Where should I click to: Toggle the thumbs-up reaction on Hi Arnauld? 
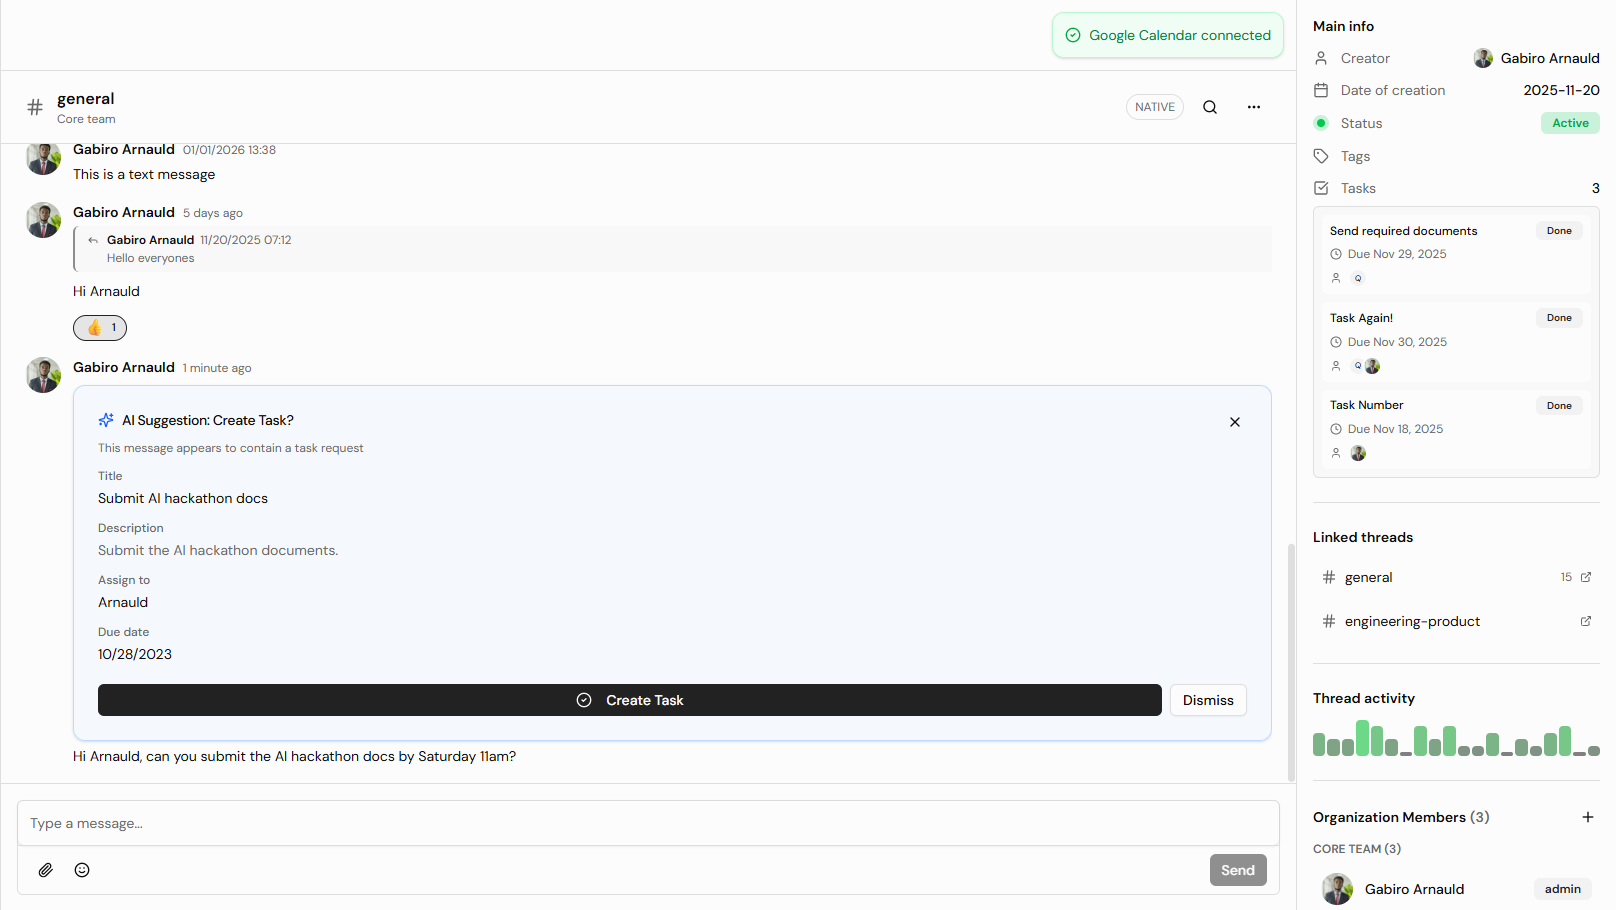tap(99, 327)
